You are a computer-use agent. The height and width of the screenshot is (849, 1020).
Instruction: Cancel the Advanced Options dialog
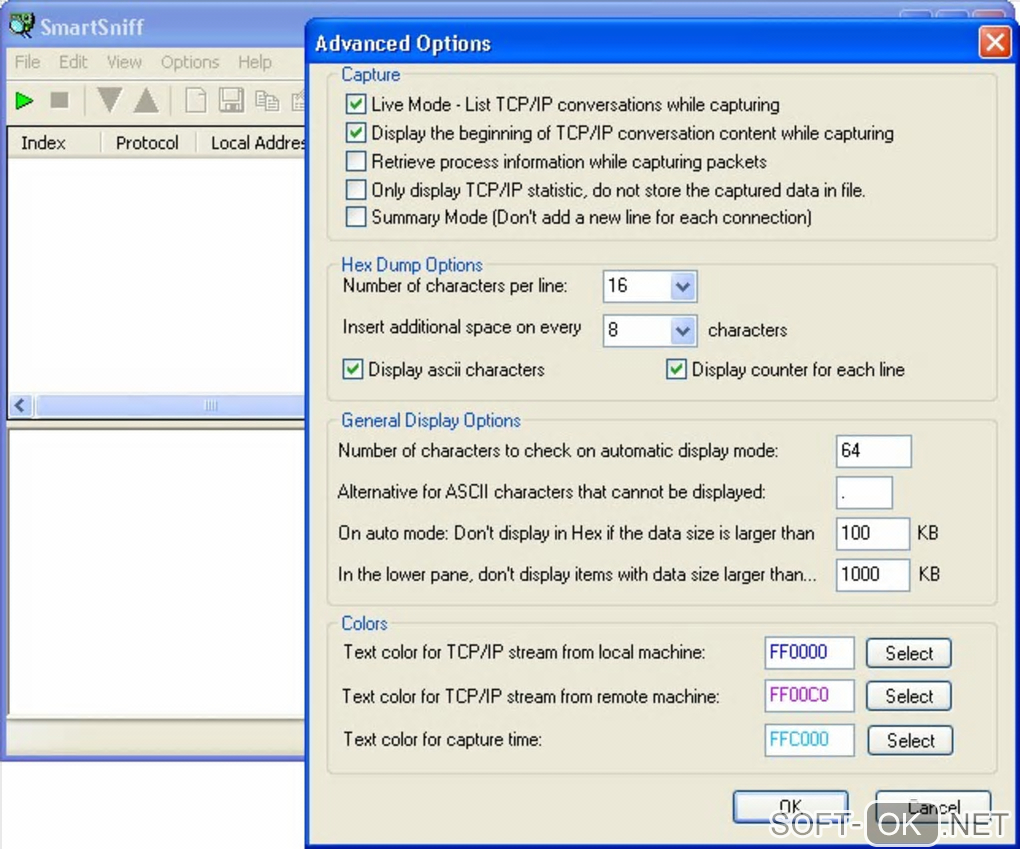933,807
